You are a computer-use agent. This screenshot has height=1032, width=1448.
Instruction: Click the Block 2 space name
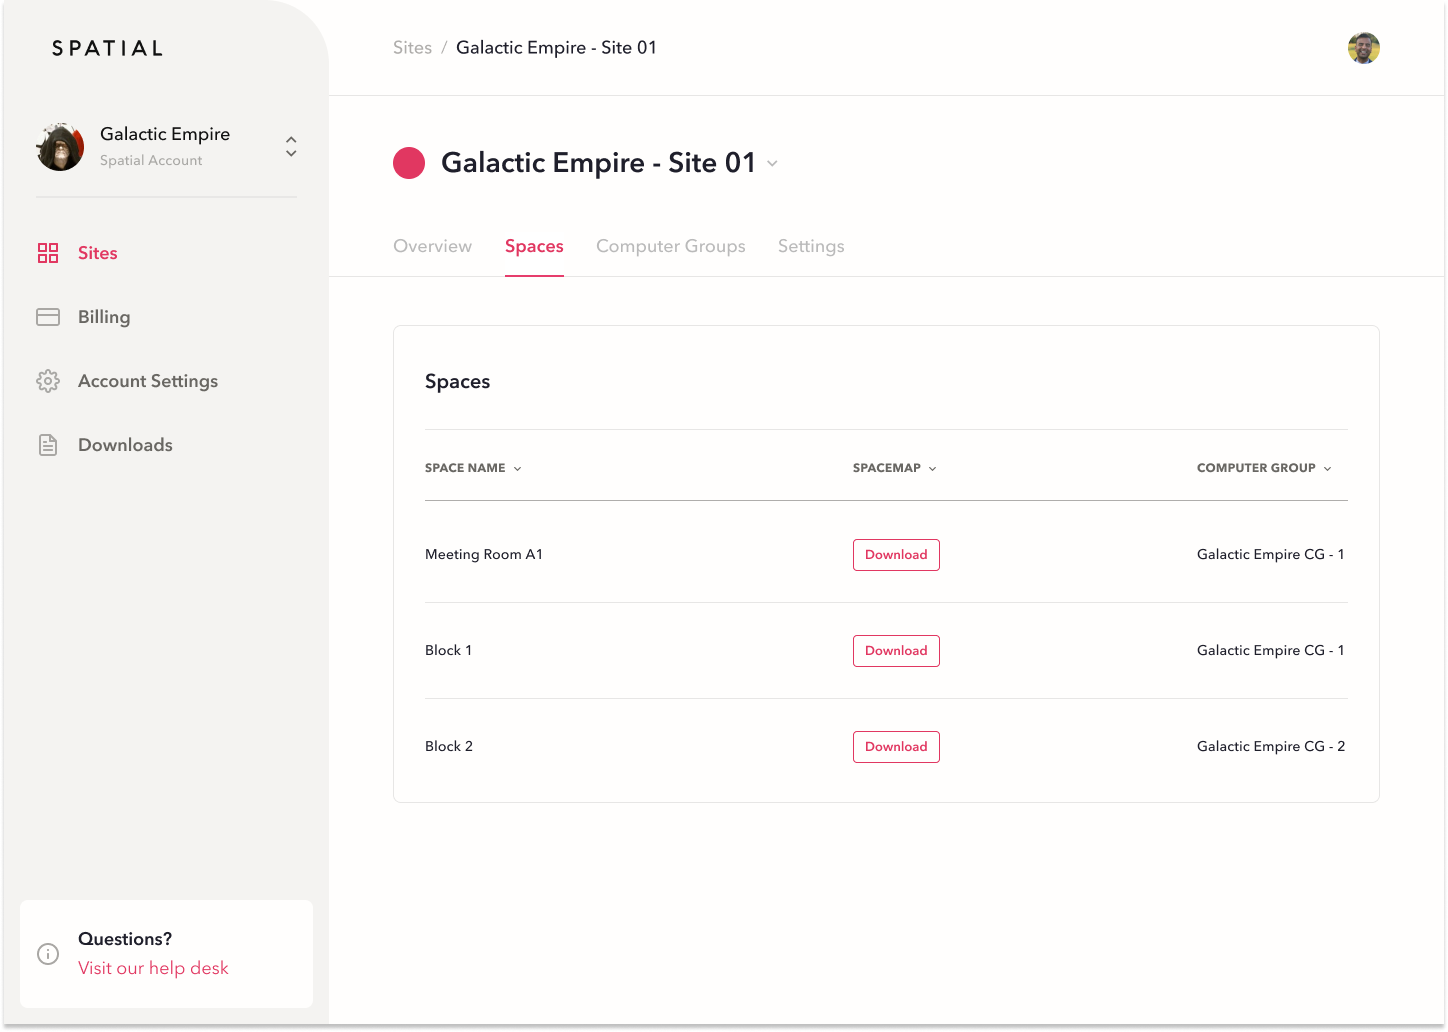(x=449, y=746)
